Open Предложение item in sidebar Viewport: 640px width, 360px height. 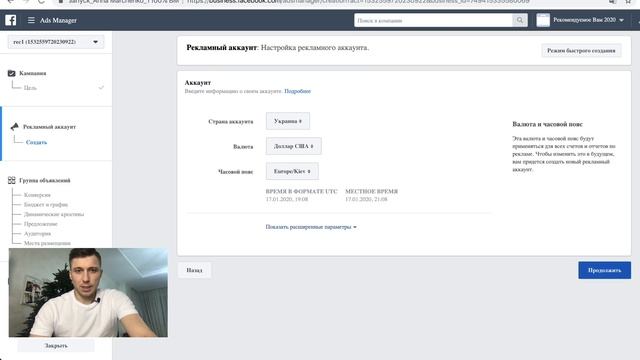click(x=40, y=224)
